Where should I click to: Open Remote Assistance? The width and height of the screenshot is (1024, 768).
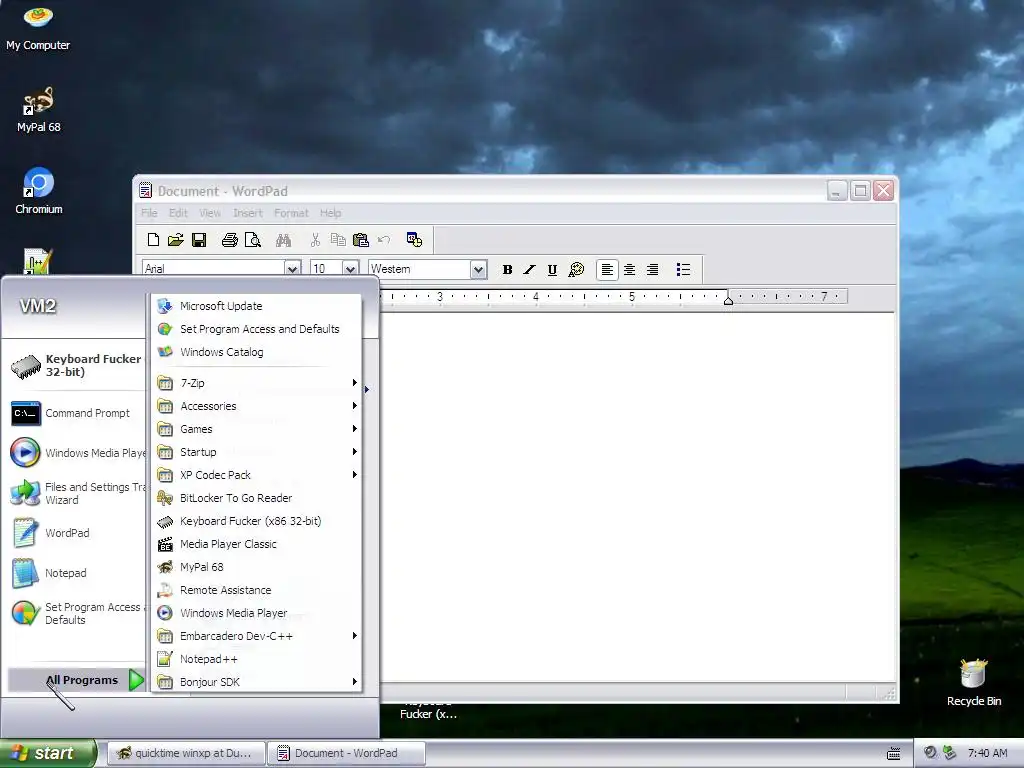pyautogui.click(x=256, y=590)
